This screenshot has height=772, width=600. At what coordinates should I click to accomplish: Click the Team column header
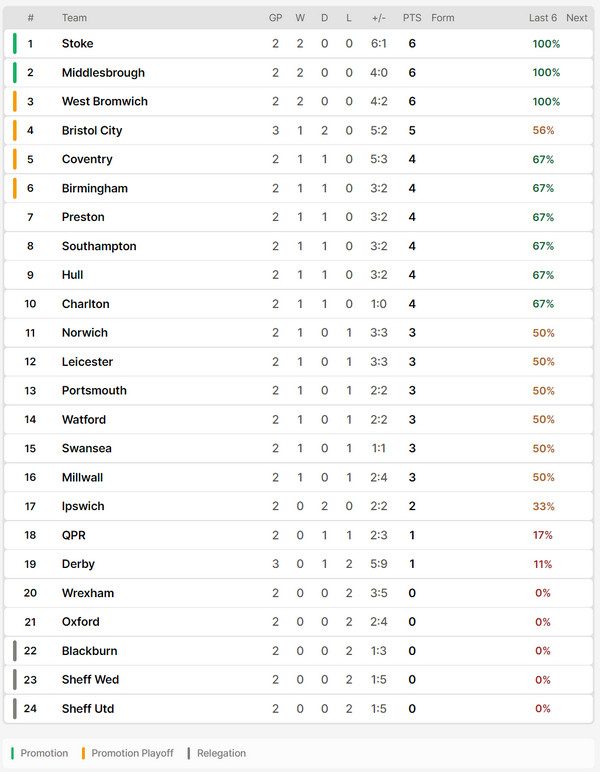[x=74, y=18]
